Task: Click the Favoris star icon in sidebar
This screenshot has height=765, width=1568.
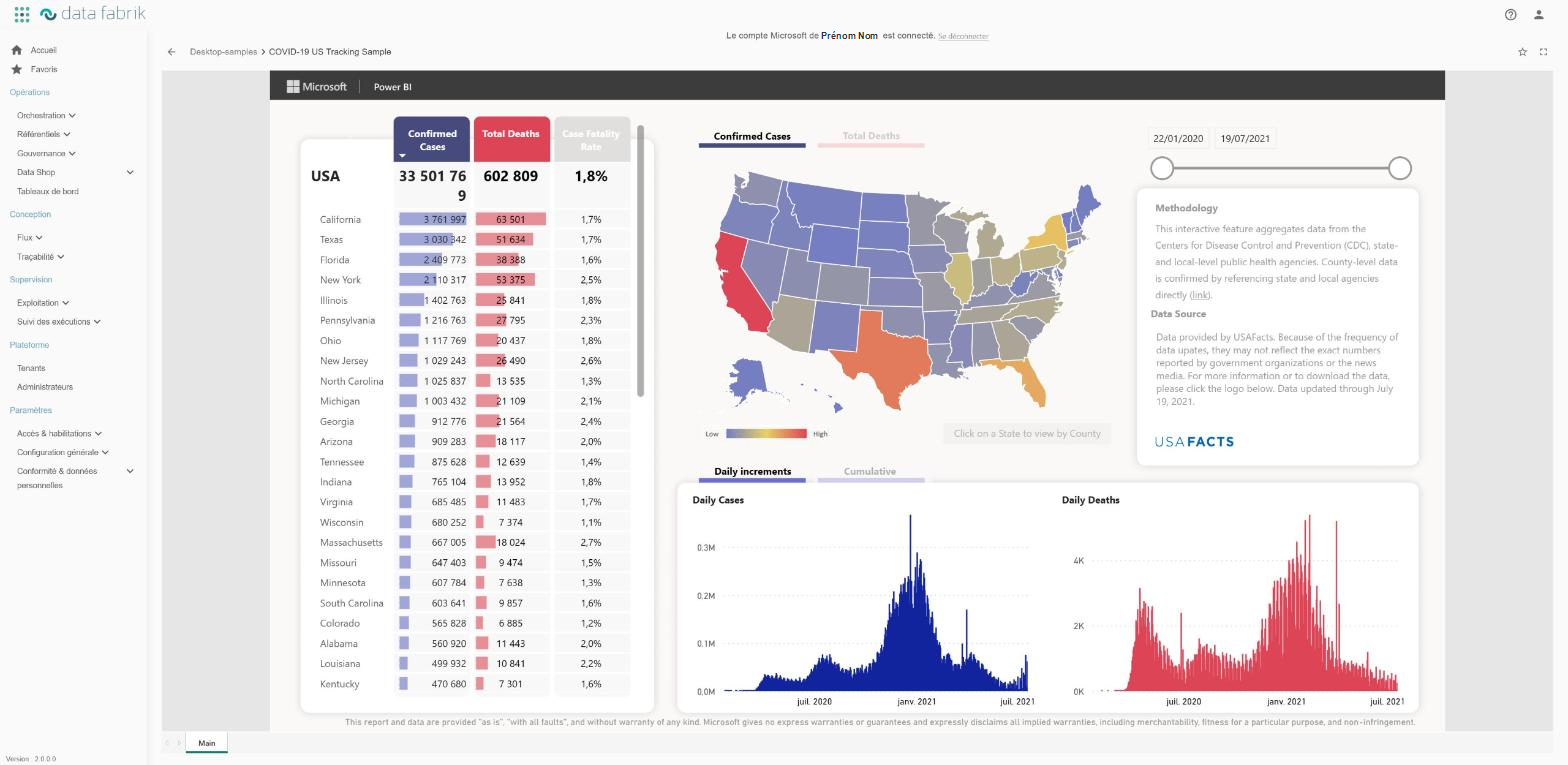Action: click(16, 69)
